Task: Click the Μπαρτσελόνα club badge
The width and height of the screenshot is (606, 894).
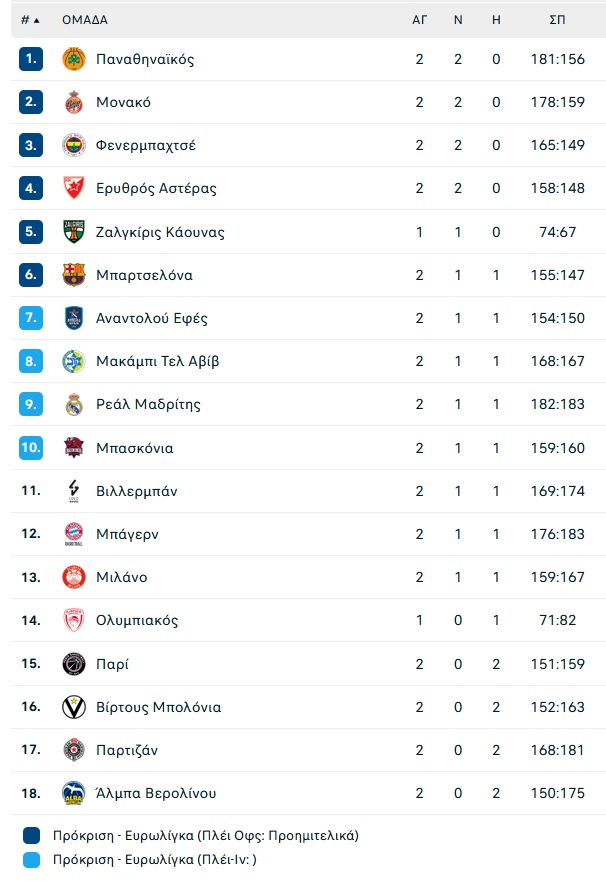Action: click(x=74, y=275)
